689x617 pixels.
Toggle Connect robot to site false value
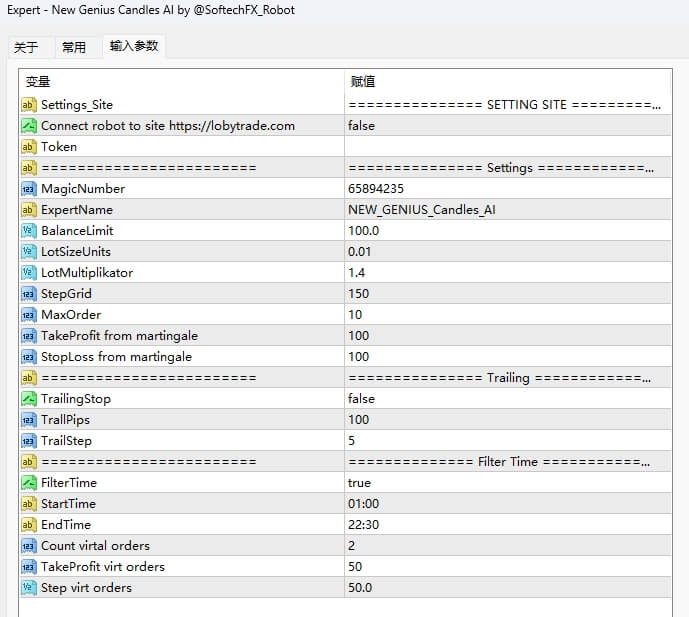pos(361,126)
